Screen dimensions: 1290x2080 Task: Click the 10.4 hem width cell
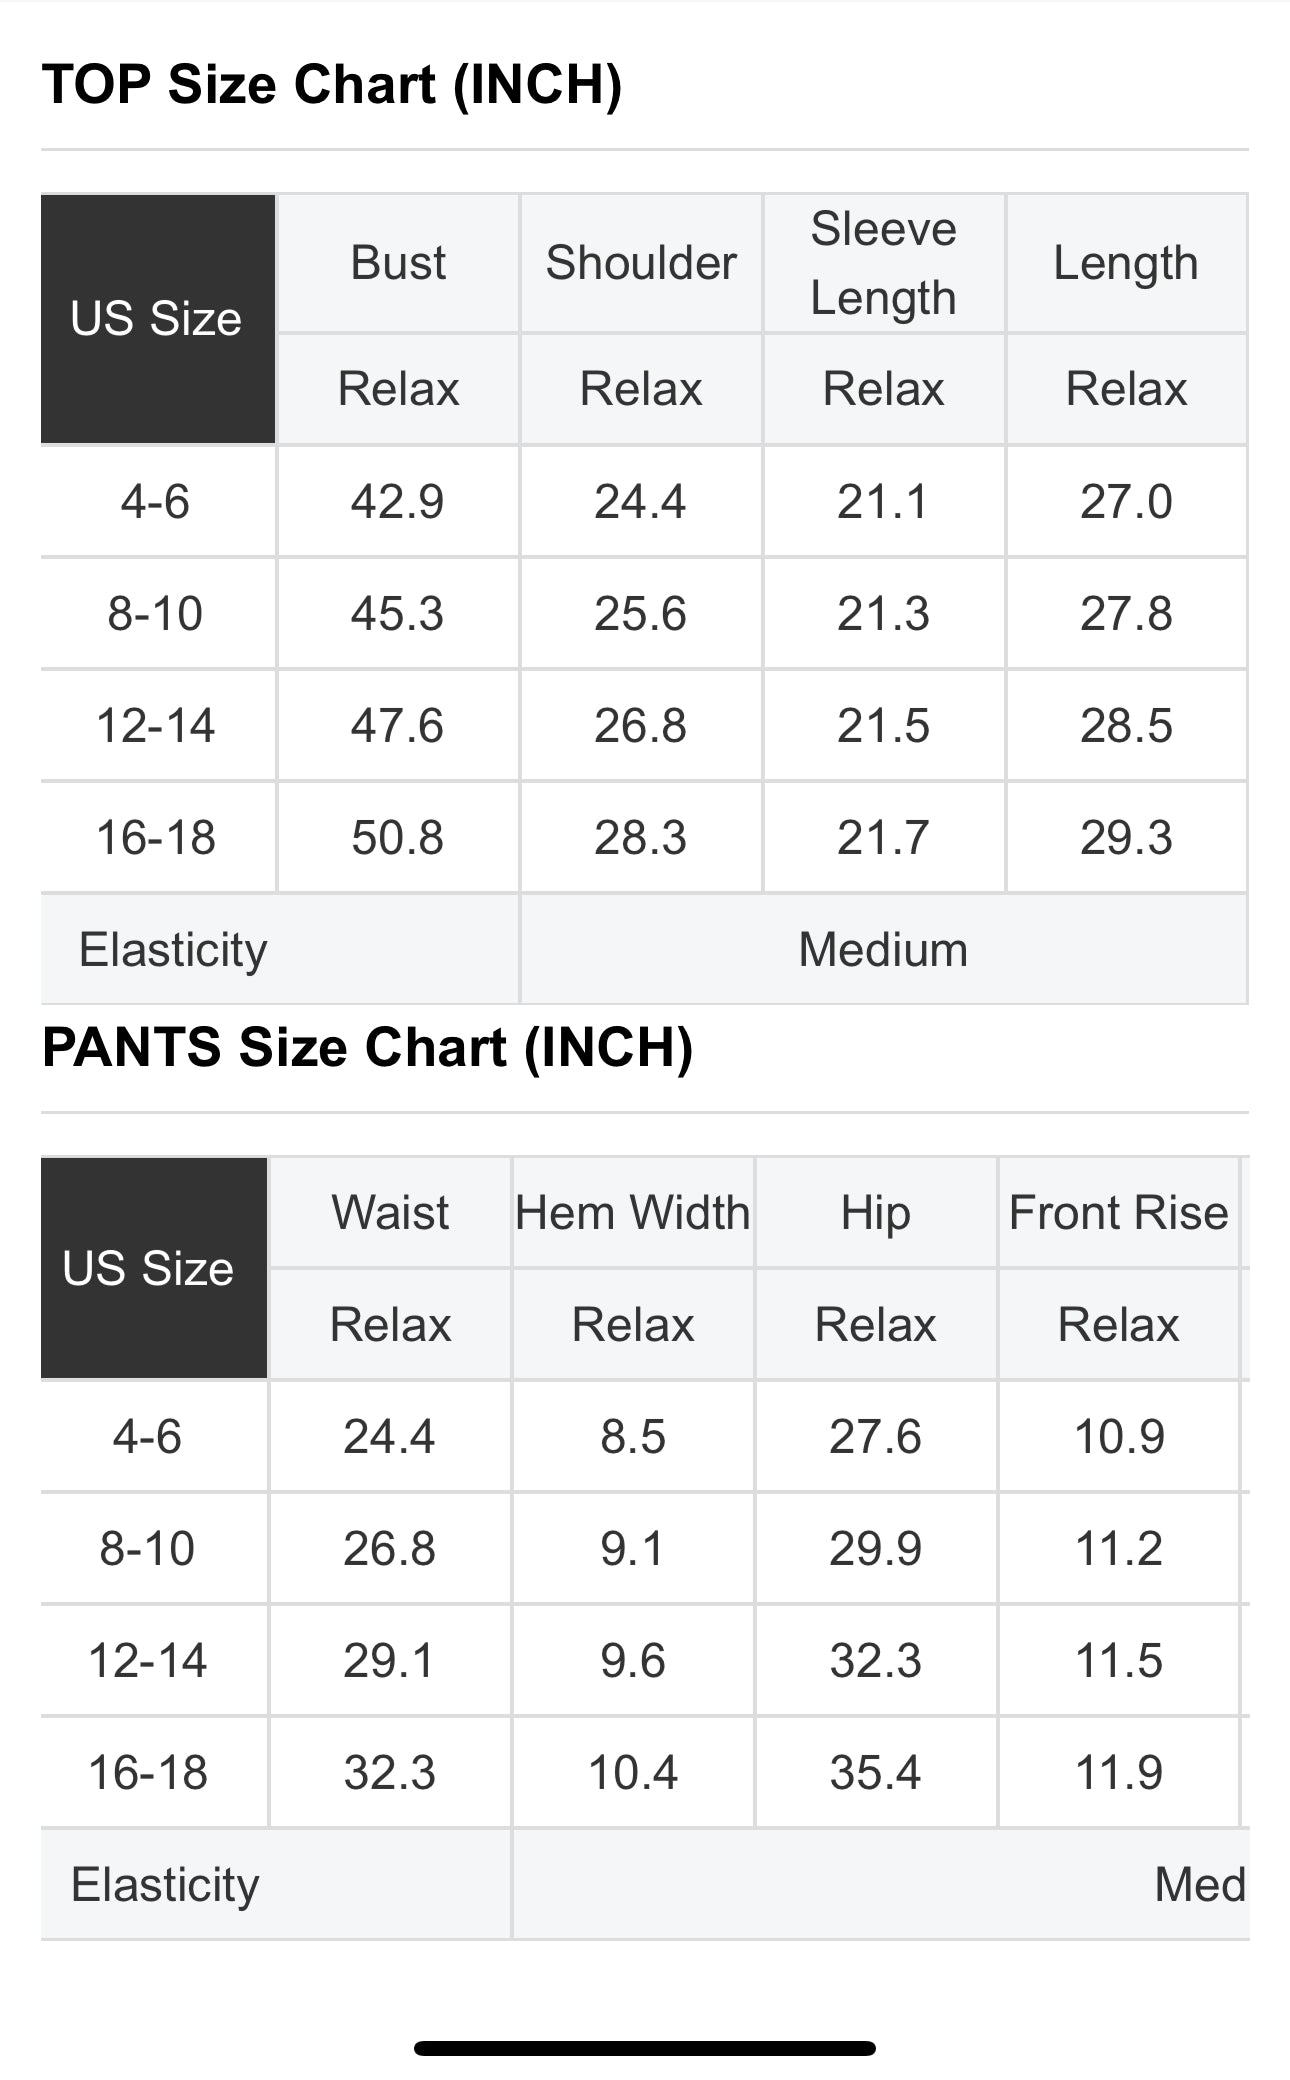pos(633,1772)
